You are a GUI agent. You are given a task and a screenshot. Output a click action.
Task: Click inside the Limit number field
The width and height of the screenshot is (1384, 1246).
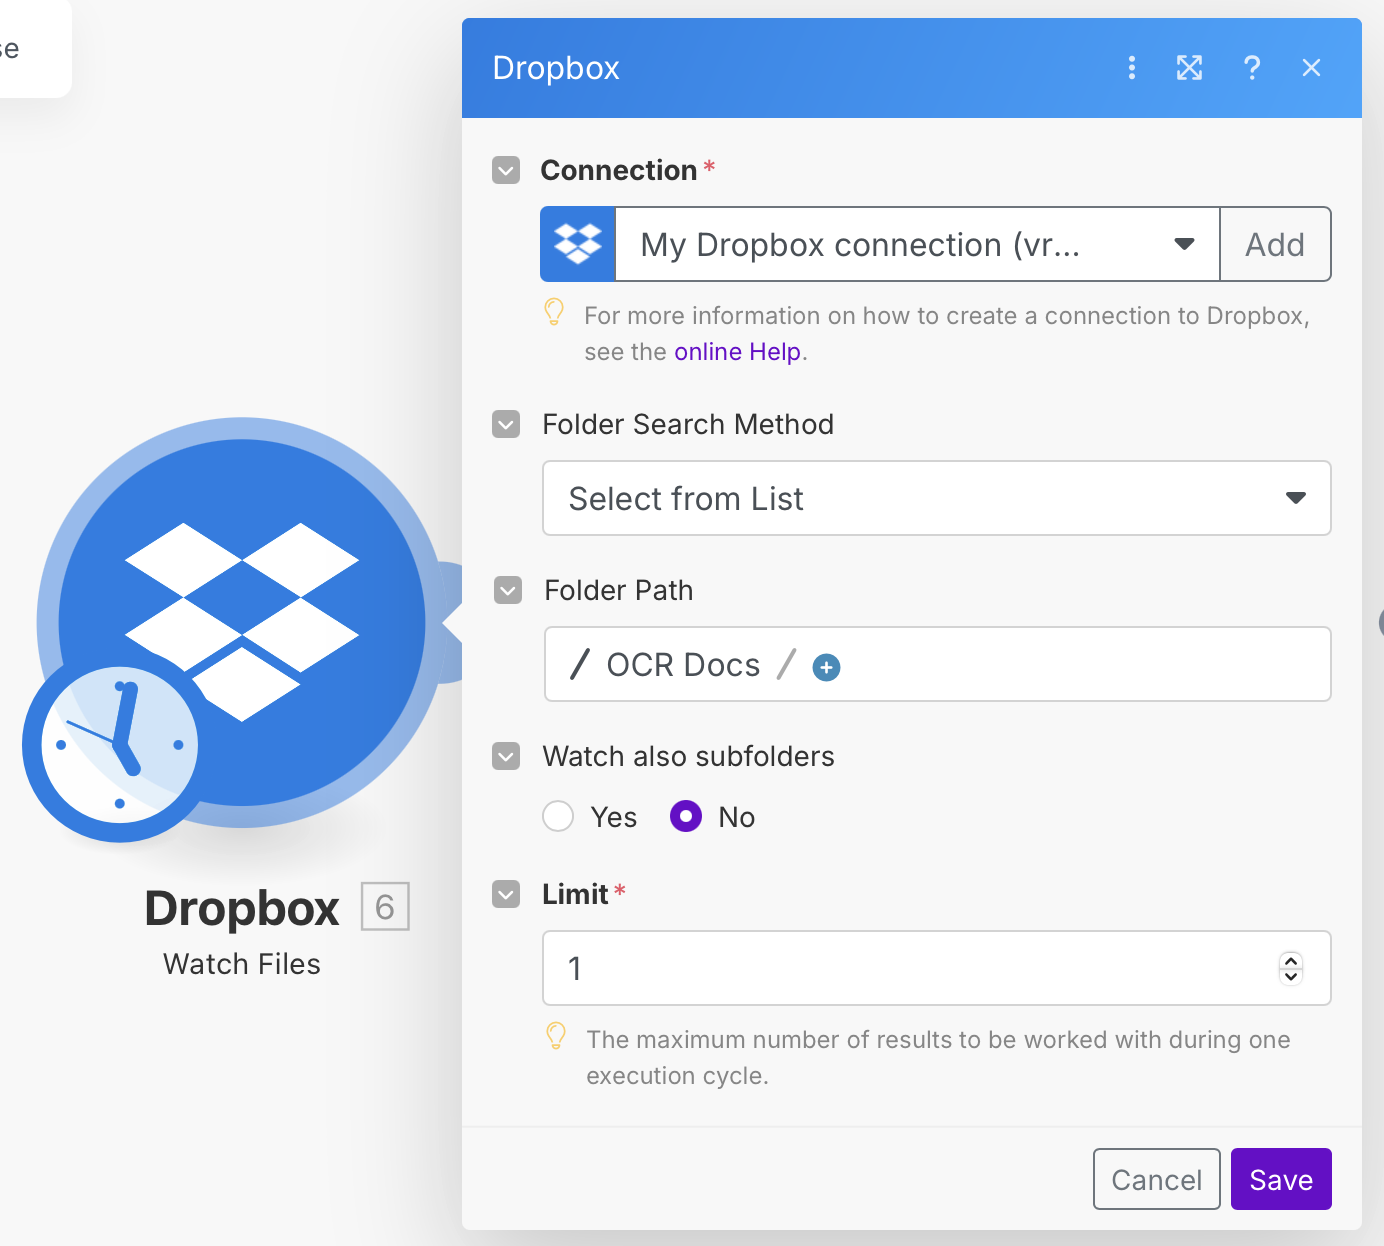click(937, 968)
